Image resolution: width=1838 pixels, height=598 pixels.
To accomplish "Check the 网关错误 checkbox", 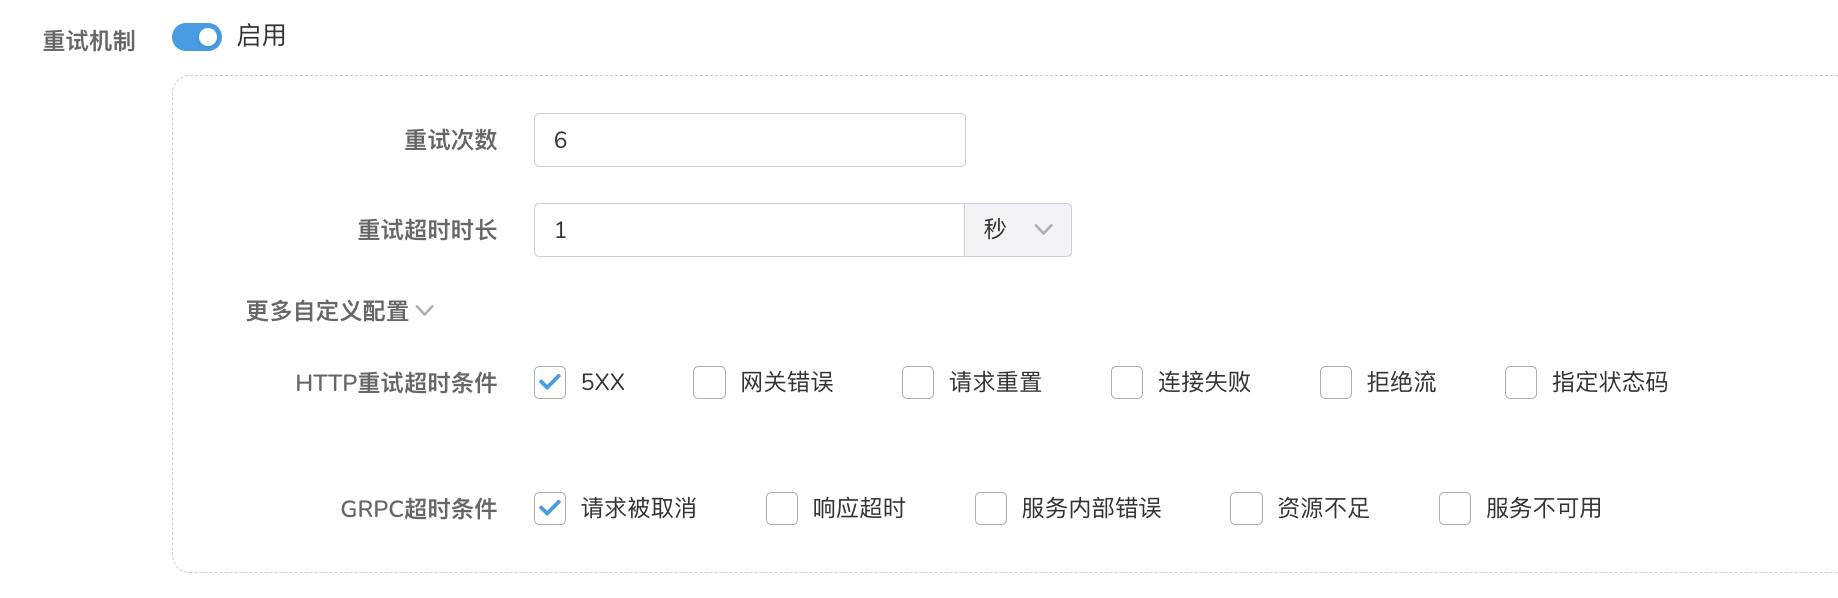I will pyautogui.click(x=709, y=382).
